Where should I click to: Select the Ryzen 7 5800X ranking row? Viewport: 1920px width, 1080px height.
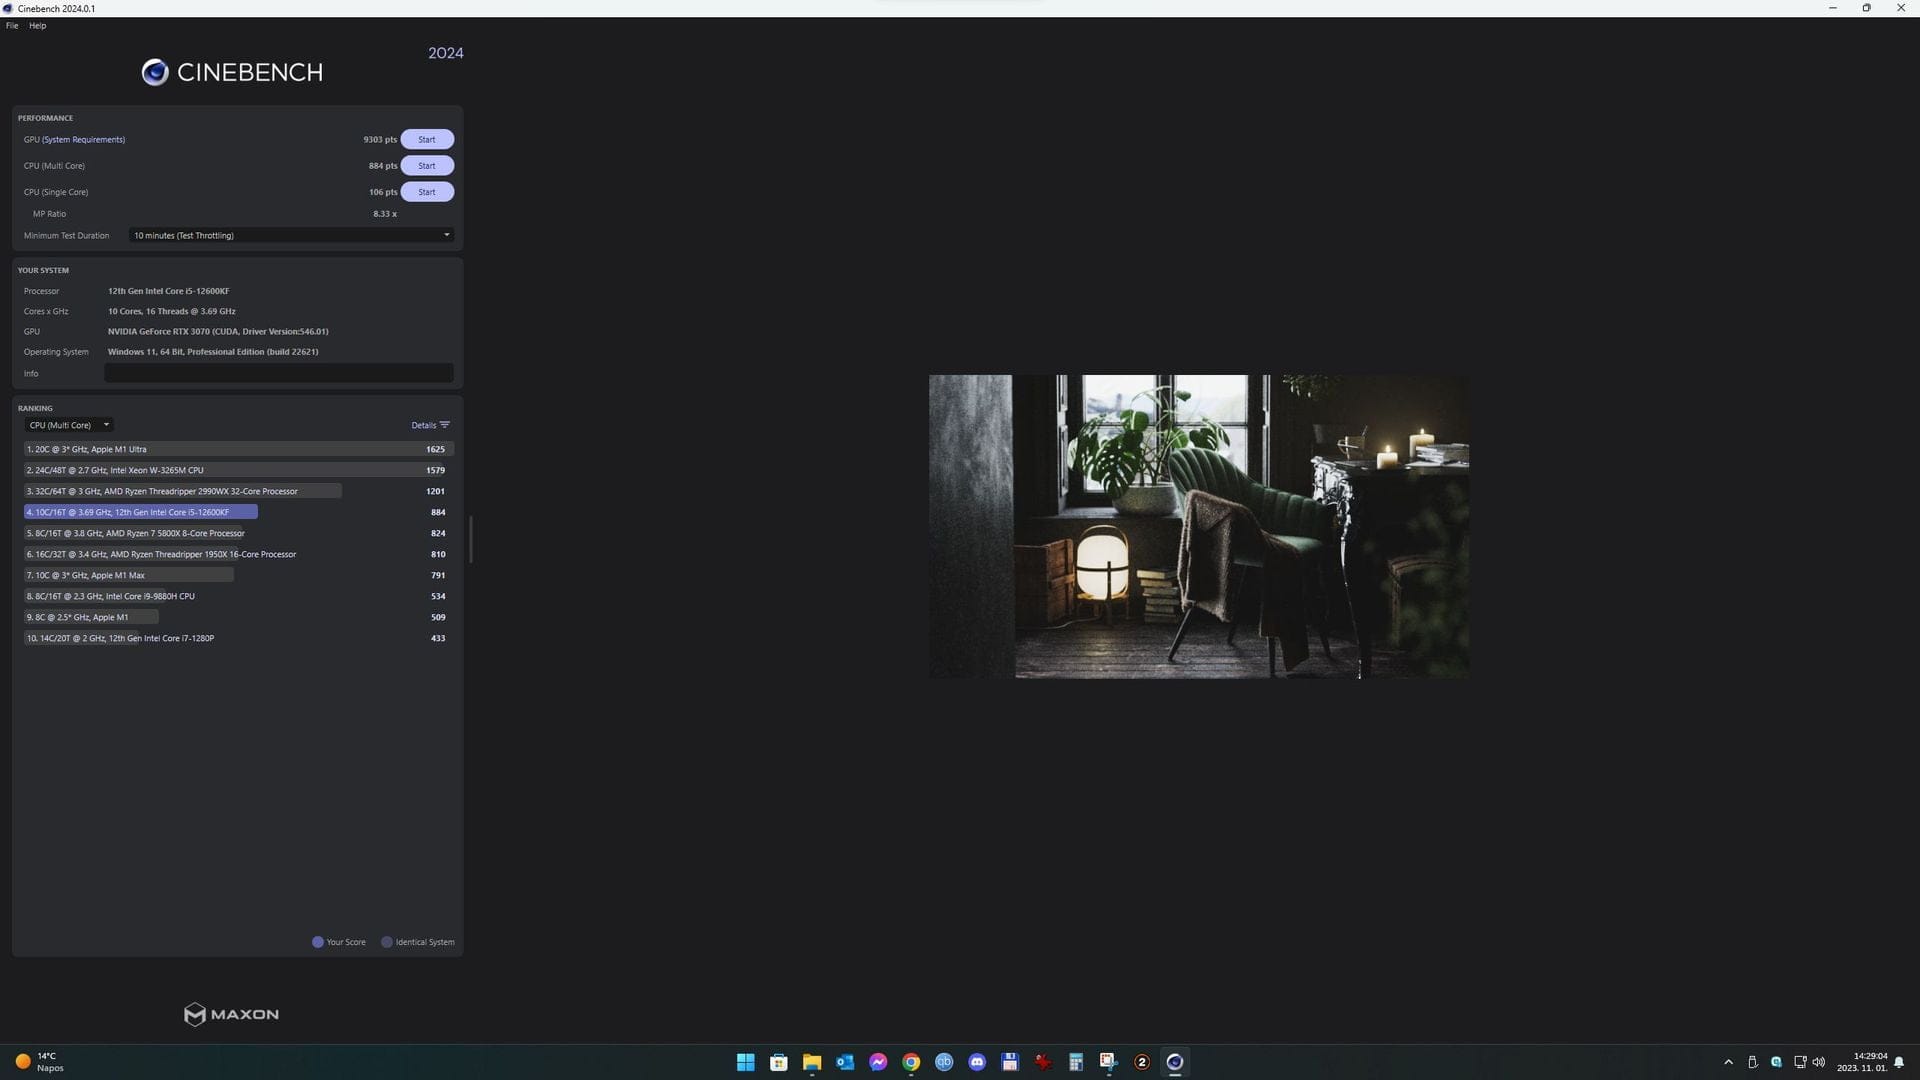(238, 533)
